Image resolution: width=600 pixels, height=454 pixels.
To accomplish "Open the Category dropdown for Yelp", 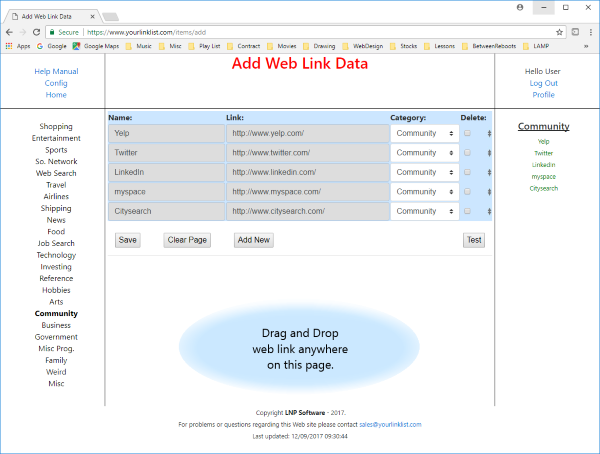I will [425, 133].
